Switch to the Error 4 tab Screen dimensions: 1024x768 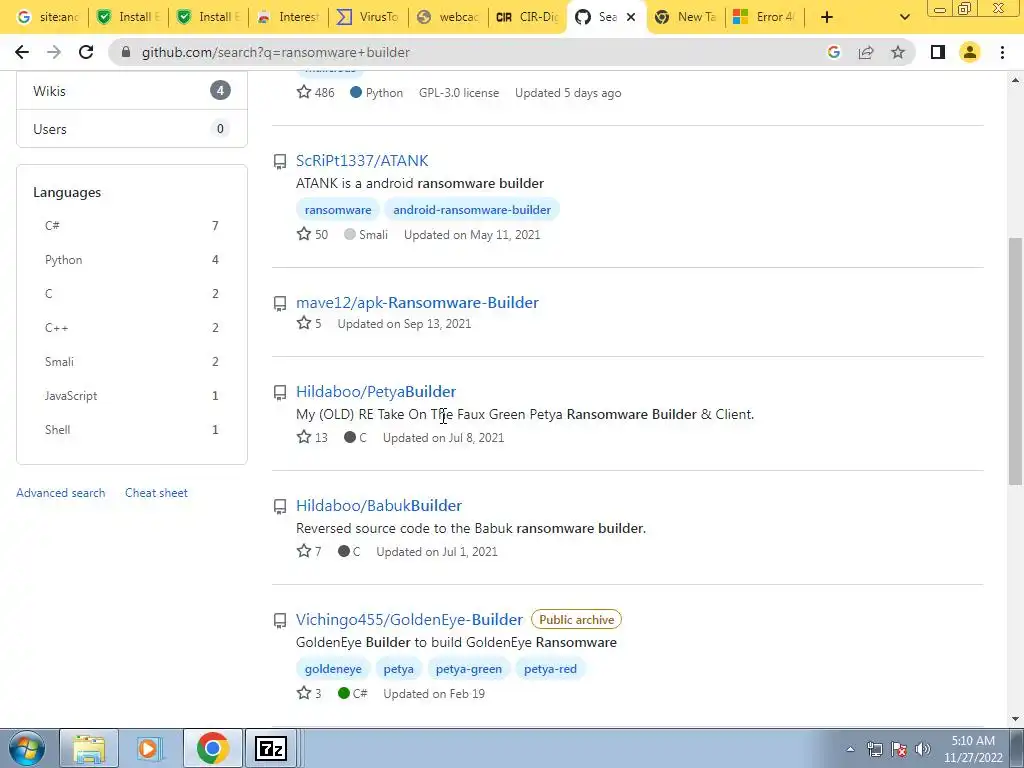tap(765, 17)
